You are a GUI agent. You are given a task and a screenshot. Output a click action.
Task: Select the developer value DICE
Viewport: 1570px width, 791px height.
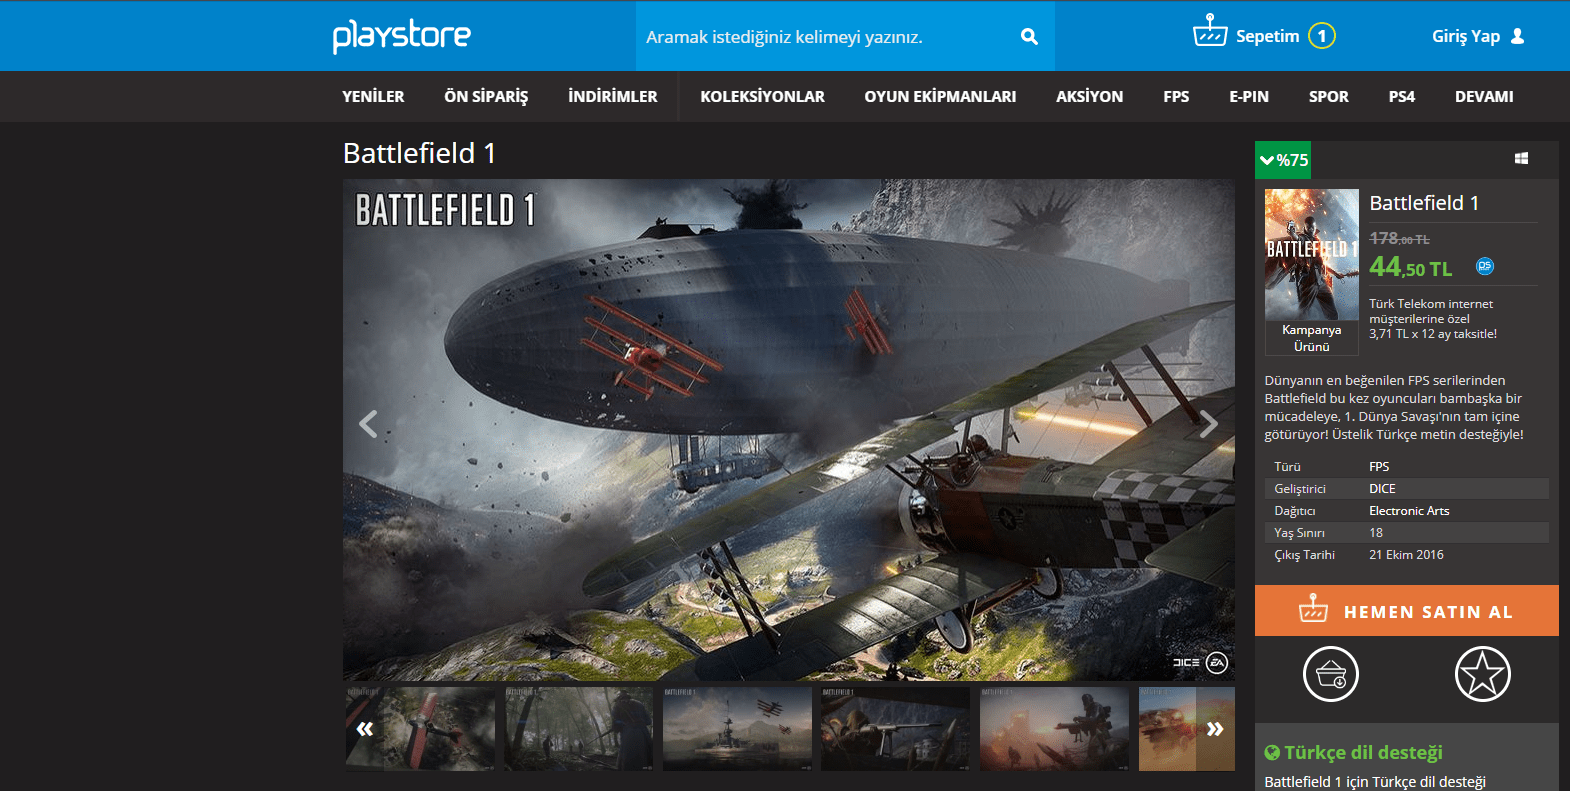tap(1382, 489)
